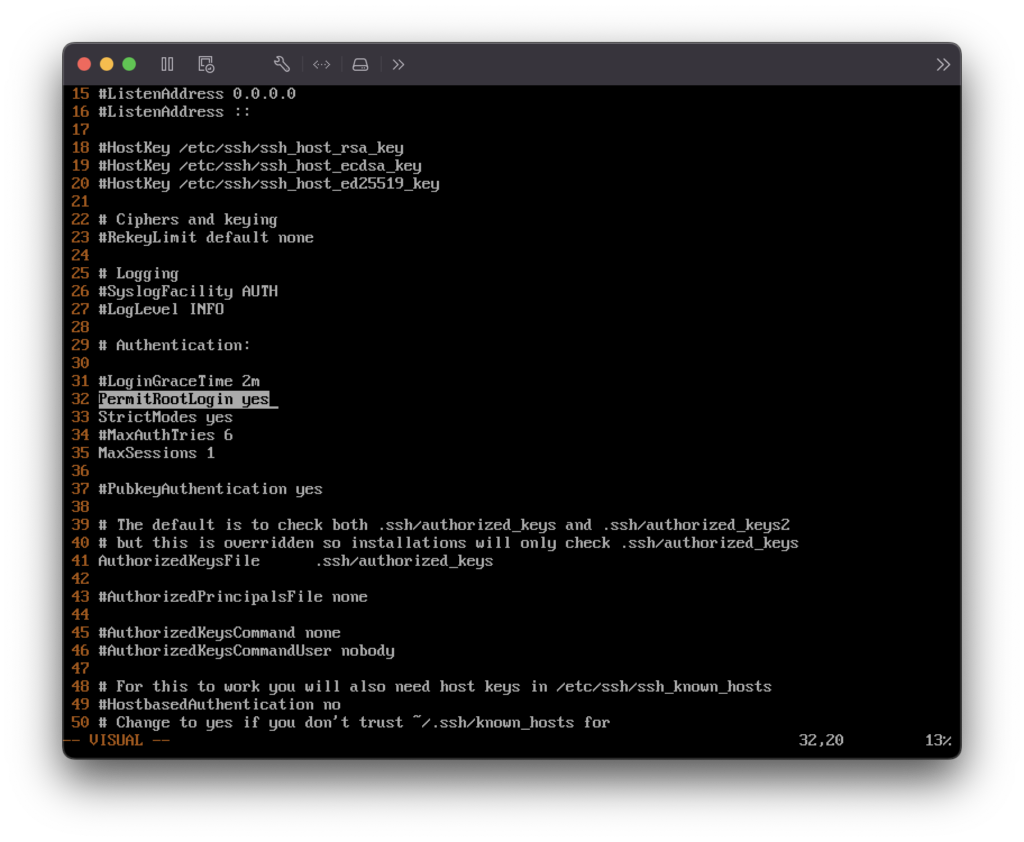Pause the virtual machine

[167, 64]
